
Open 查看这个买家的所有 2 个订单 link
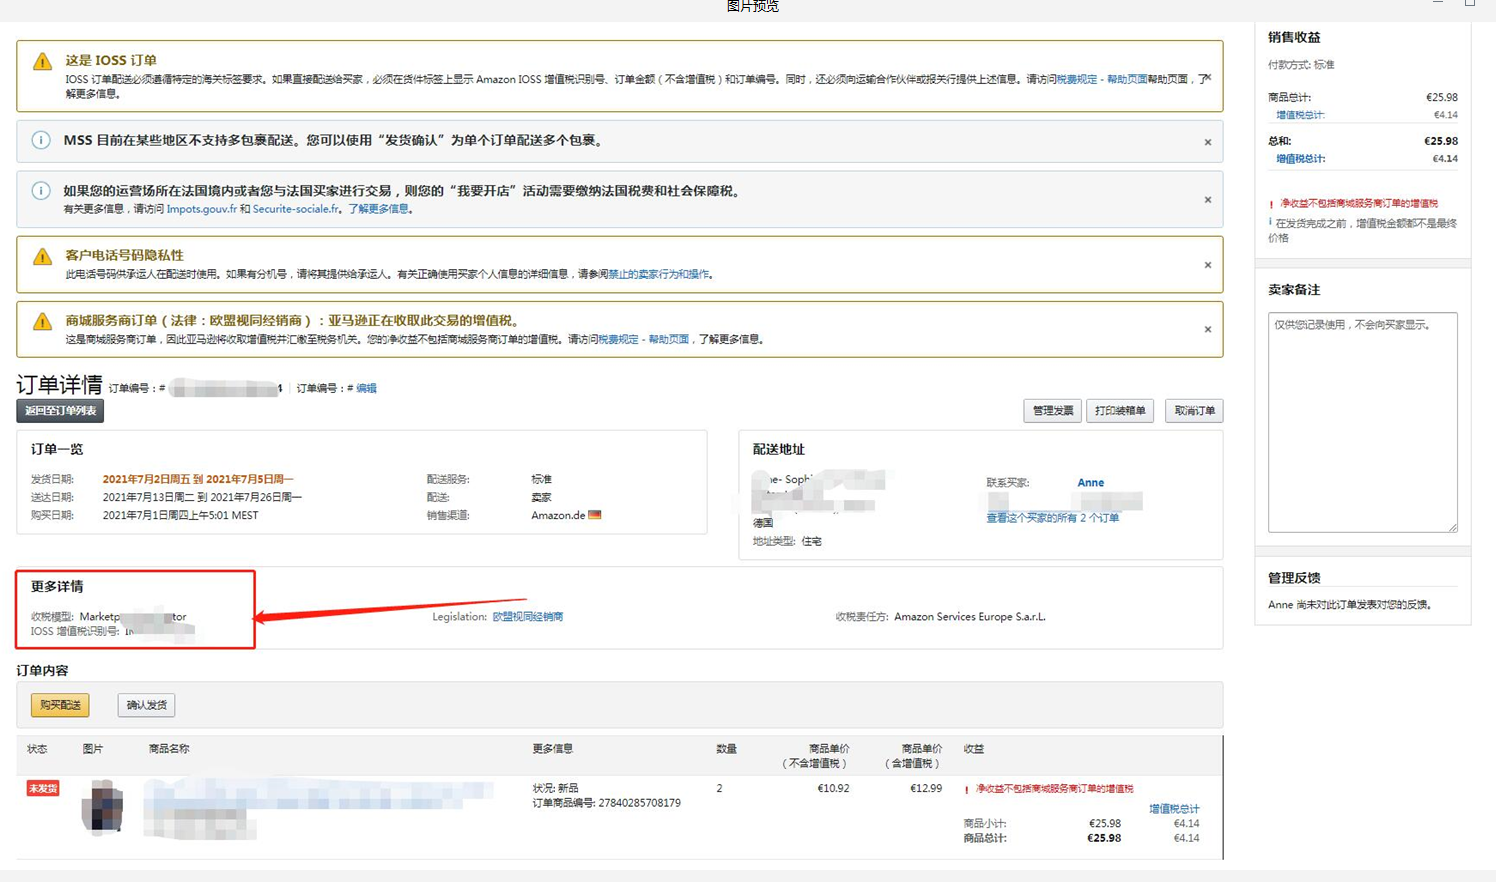1053,518
